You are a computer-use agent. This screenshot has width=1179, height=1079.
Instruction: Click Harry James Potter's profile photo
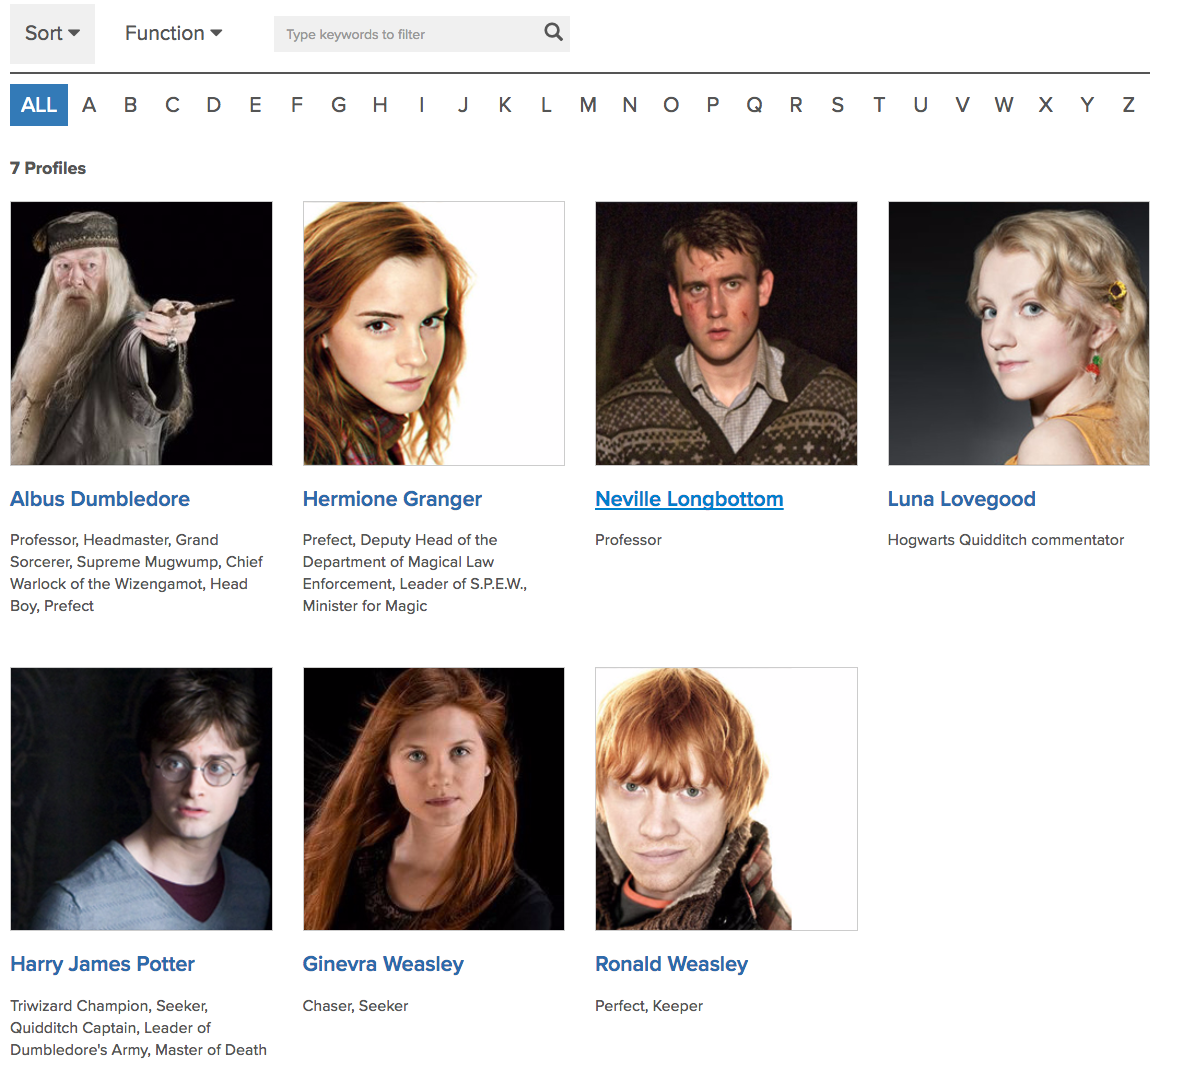click(x=141, y=799)
